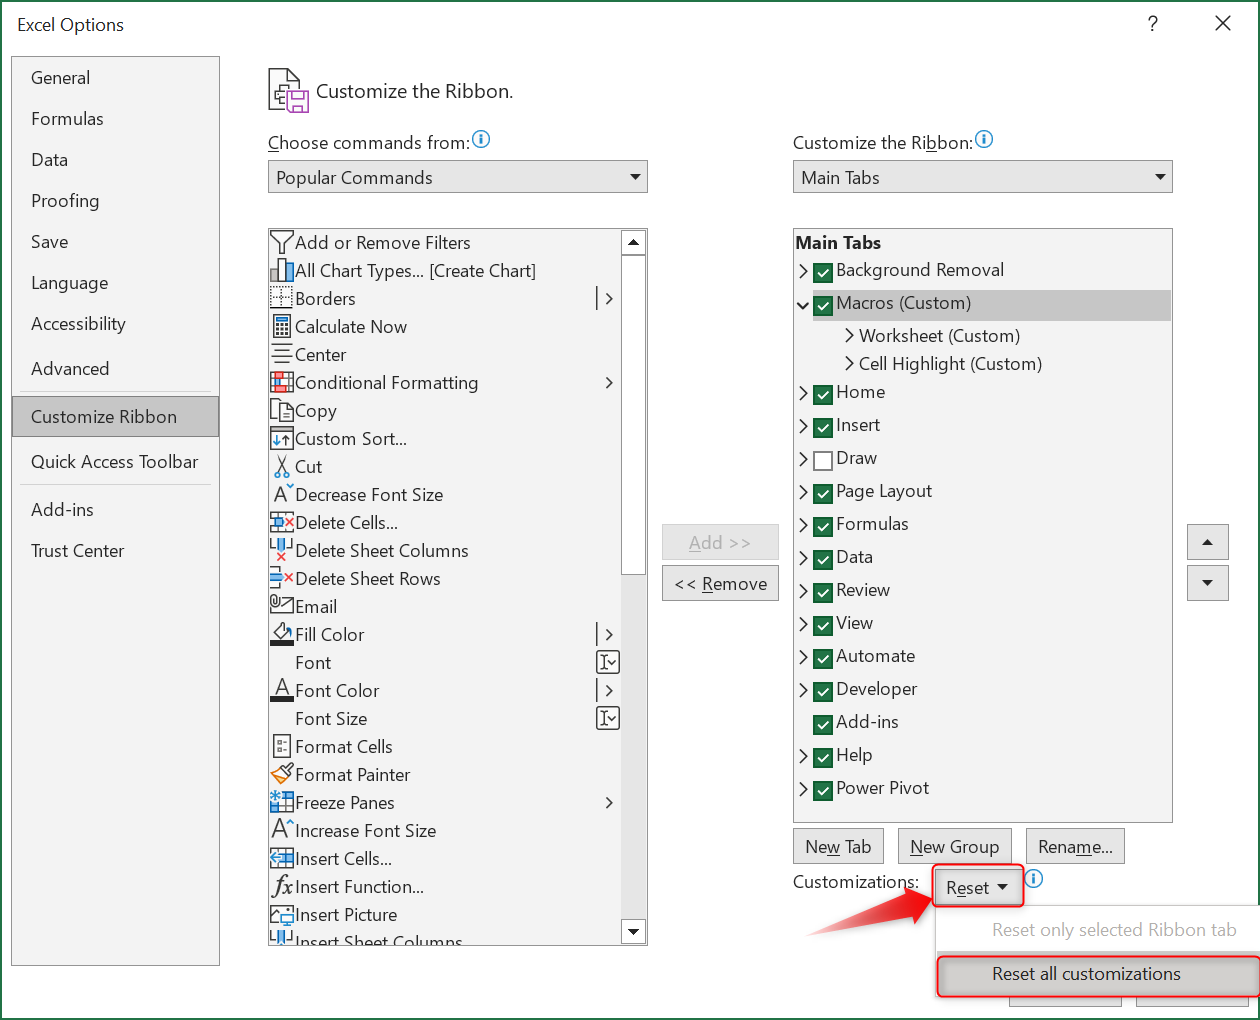Uncheck the Developer tab checkbox
This screenshot has width=1260, height=1020.
[823, 691]
